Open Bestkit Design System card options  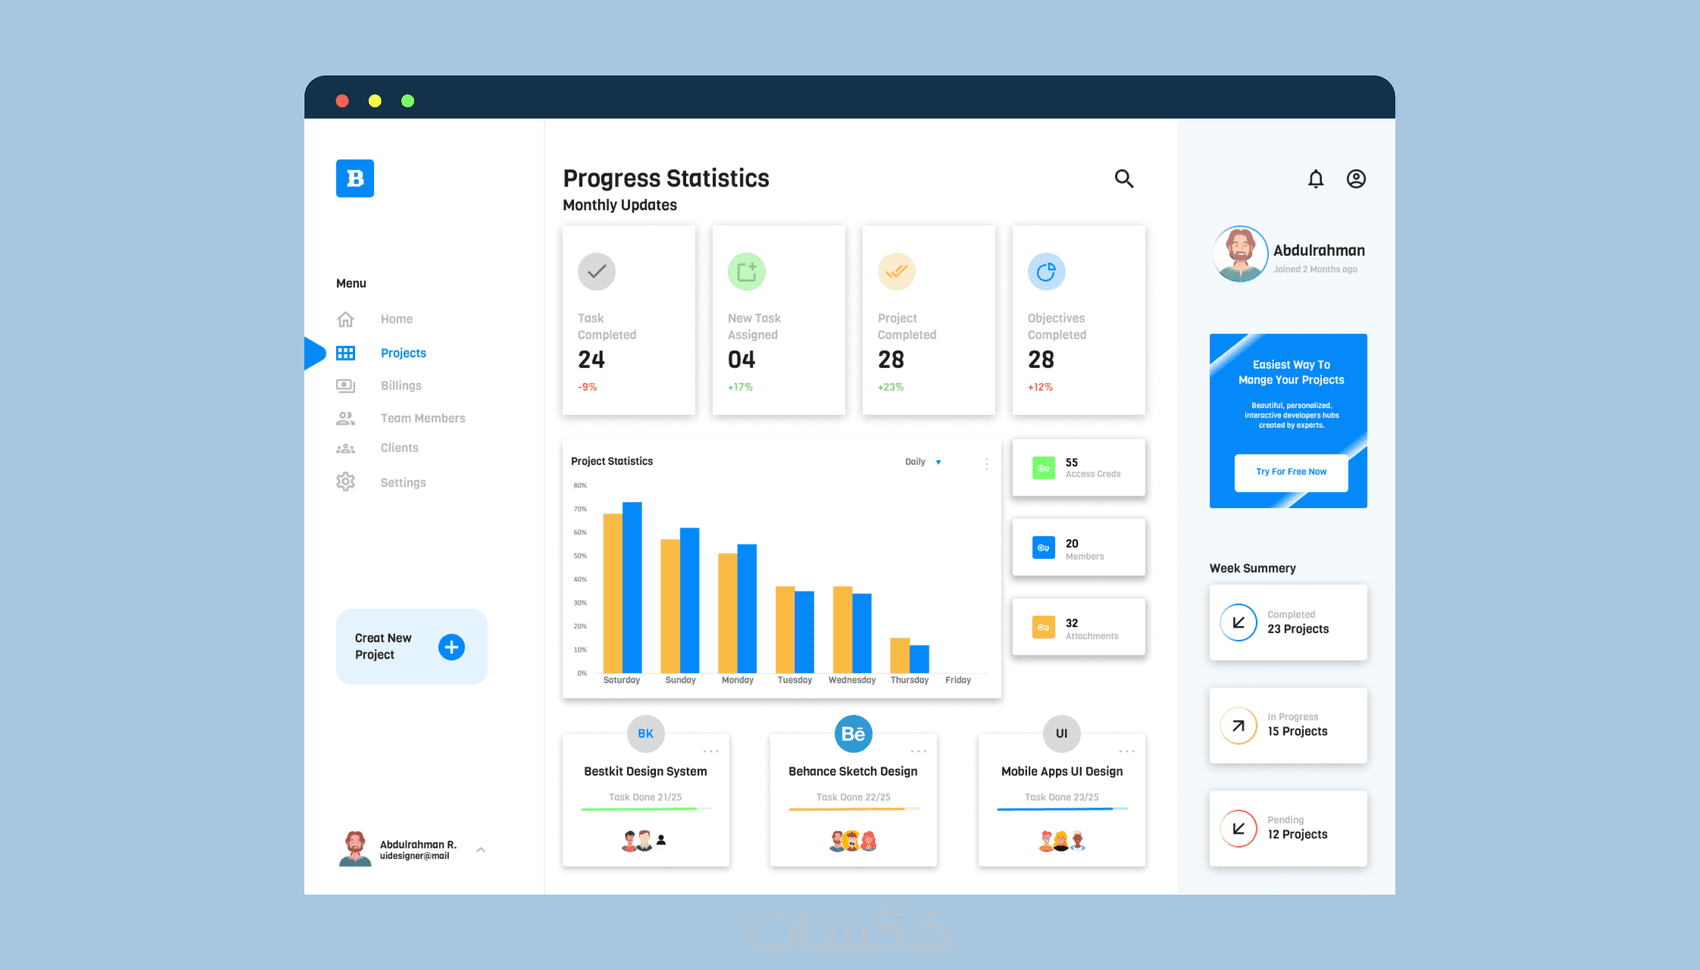tap(710, 751)
